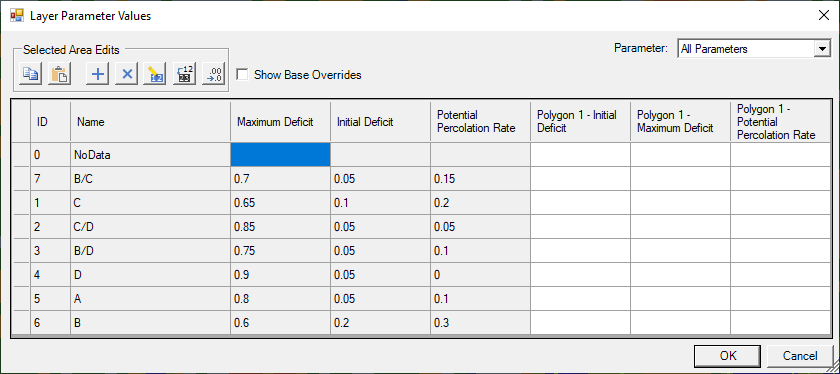
Task: Select the pencil Set Value icon
Action: [x=156, y=74]
